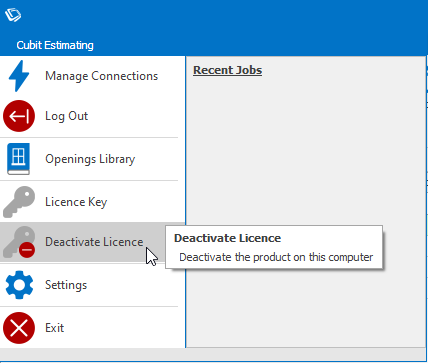Choose the Exit label in the menu
428x363 pixels.
(54, 328)
